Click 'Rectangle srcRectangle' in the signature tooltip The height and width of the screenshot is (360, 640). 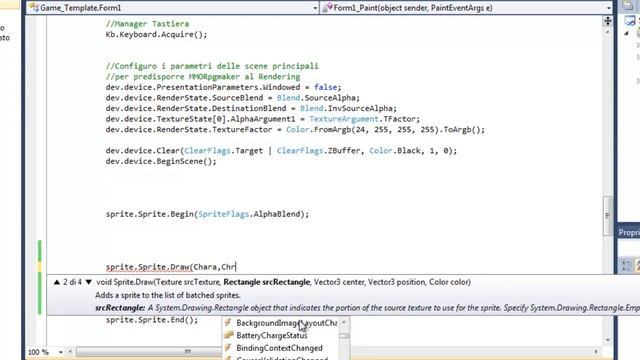(267, 282)
